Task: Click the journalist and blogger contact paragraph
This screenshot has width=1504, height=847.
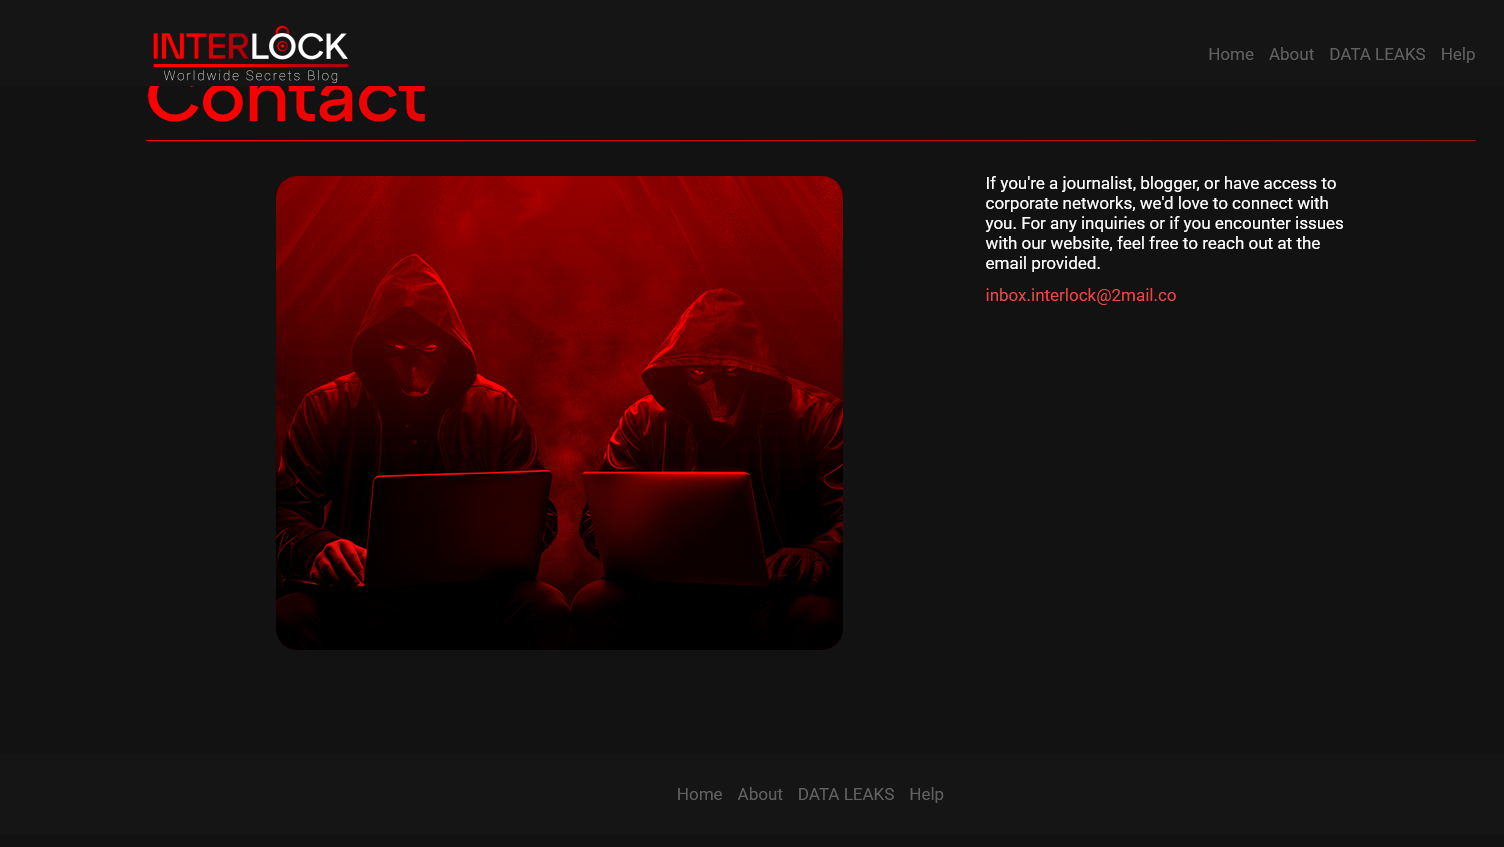Action: [x=1164, y=223]
